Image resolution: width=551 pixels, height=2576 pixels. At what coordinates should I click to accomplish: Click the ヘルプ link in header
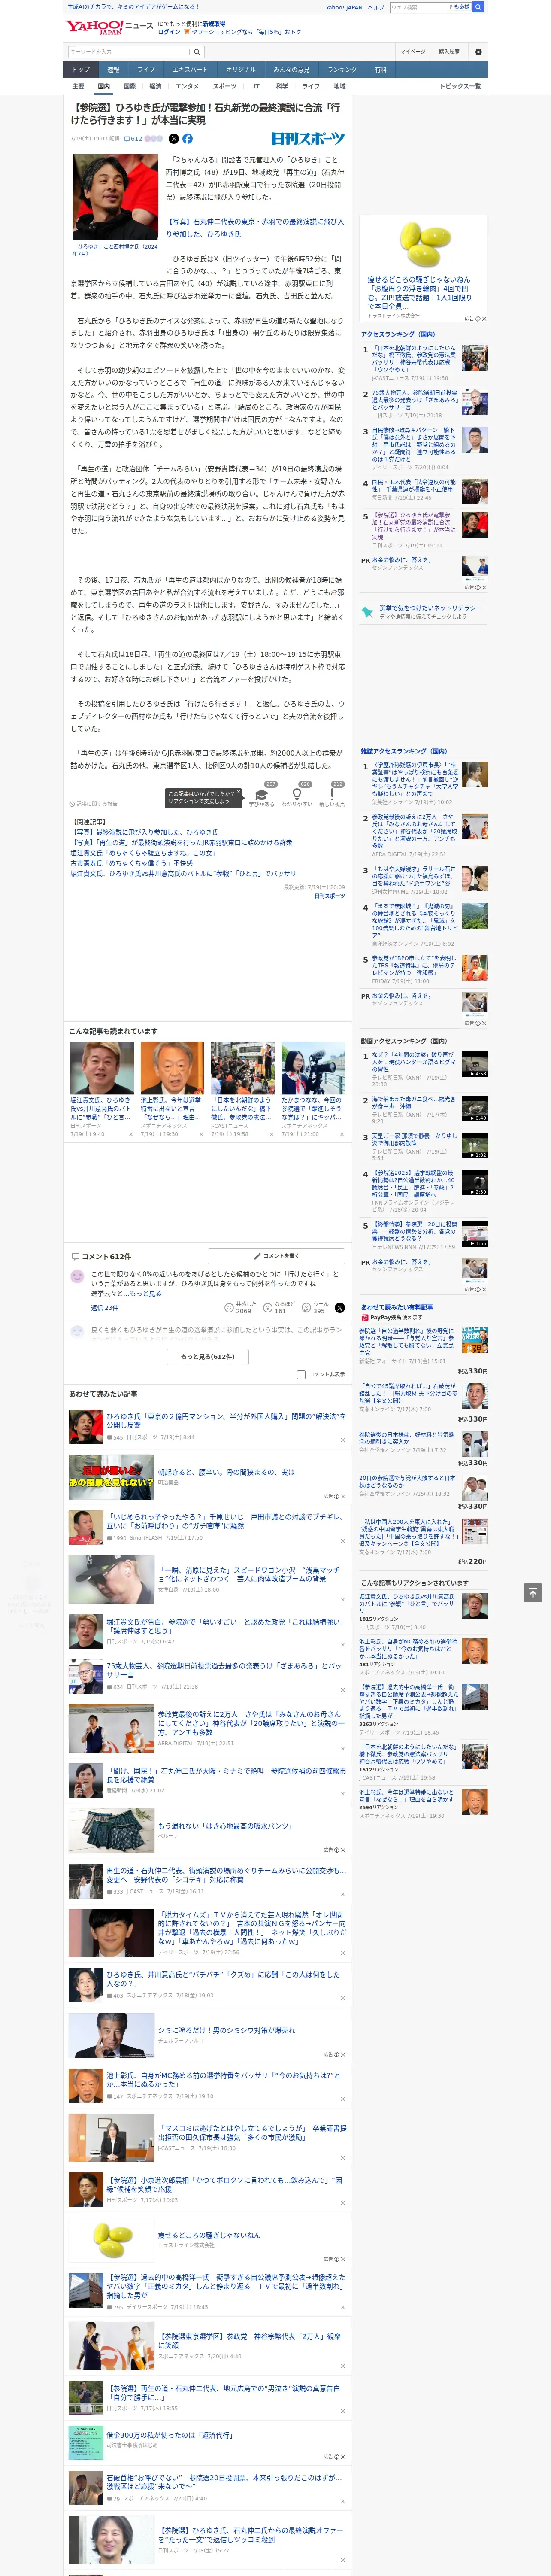[375, 7]
